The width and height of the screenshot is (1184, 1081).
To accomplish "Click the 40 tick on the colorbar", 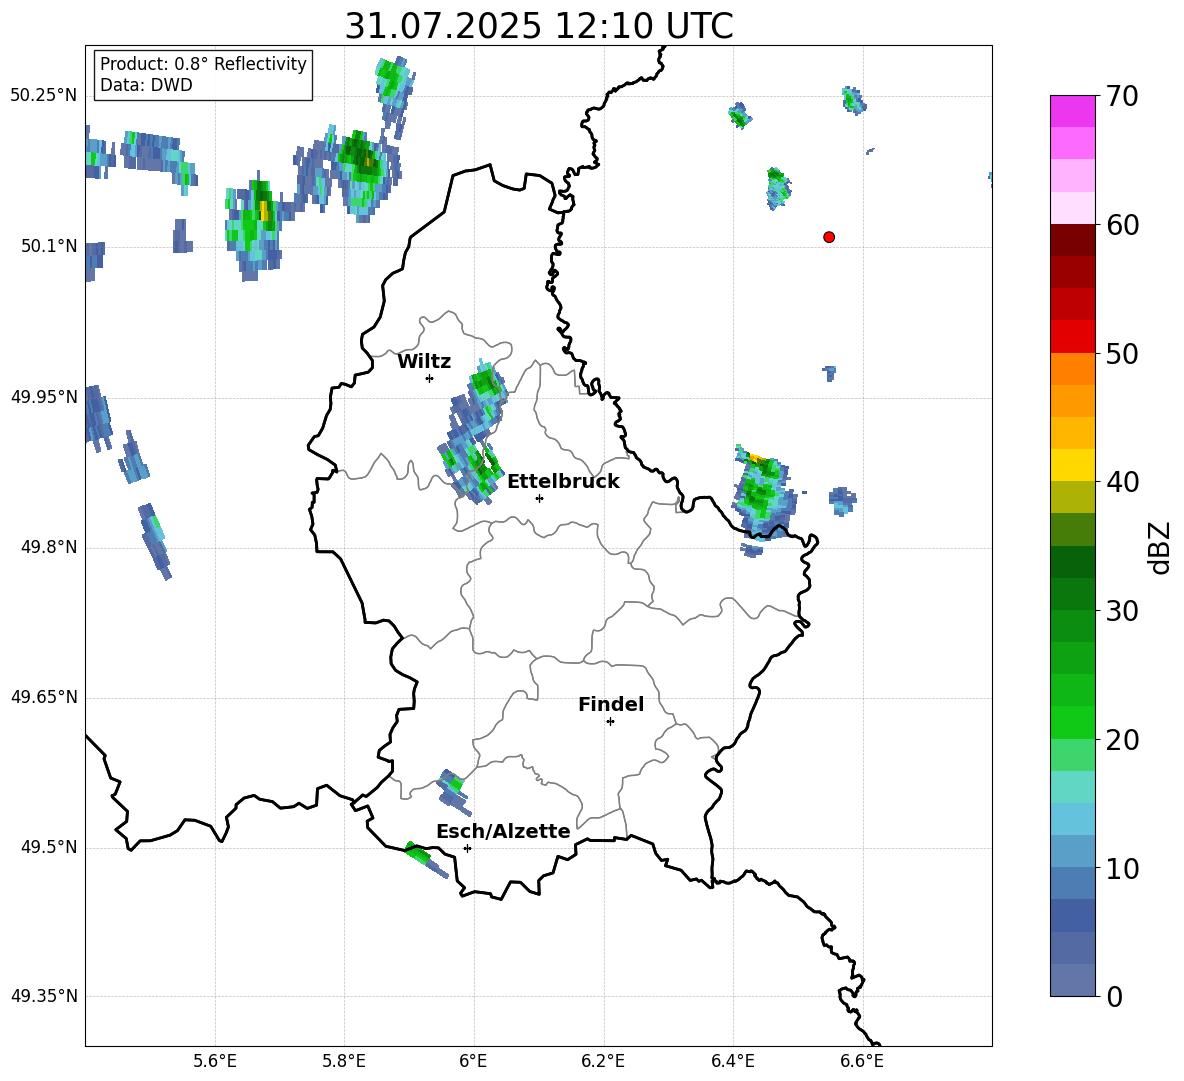I will [1121, 482].
